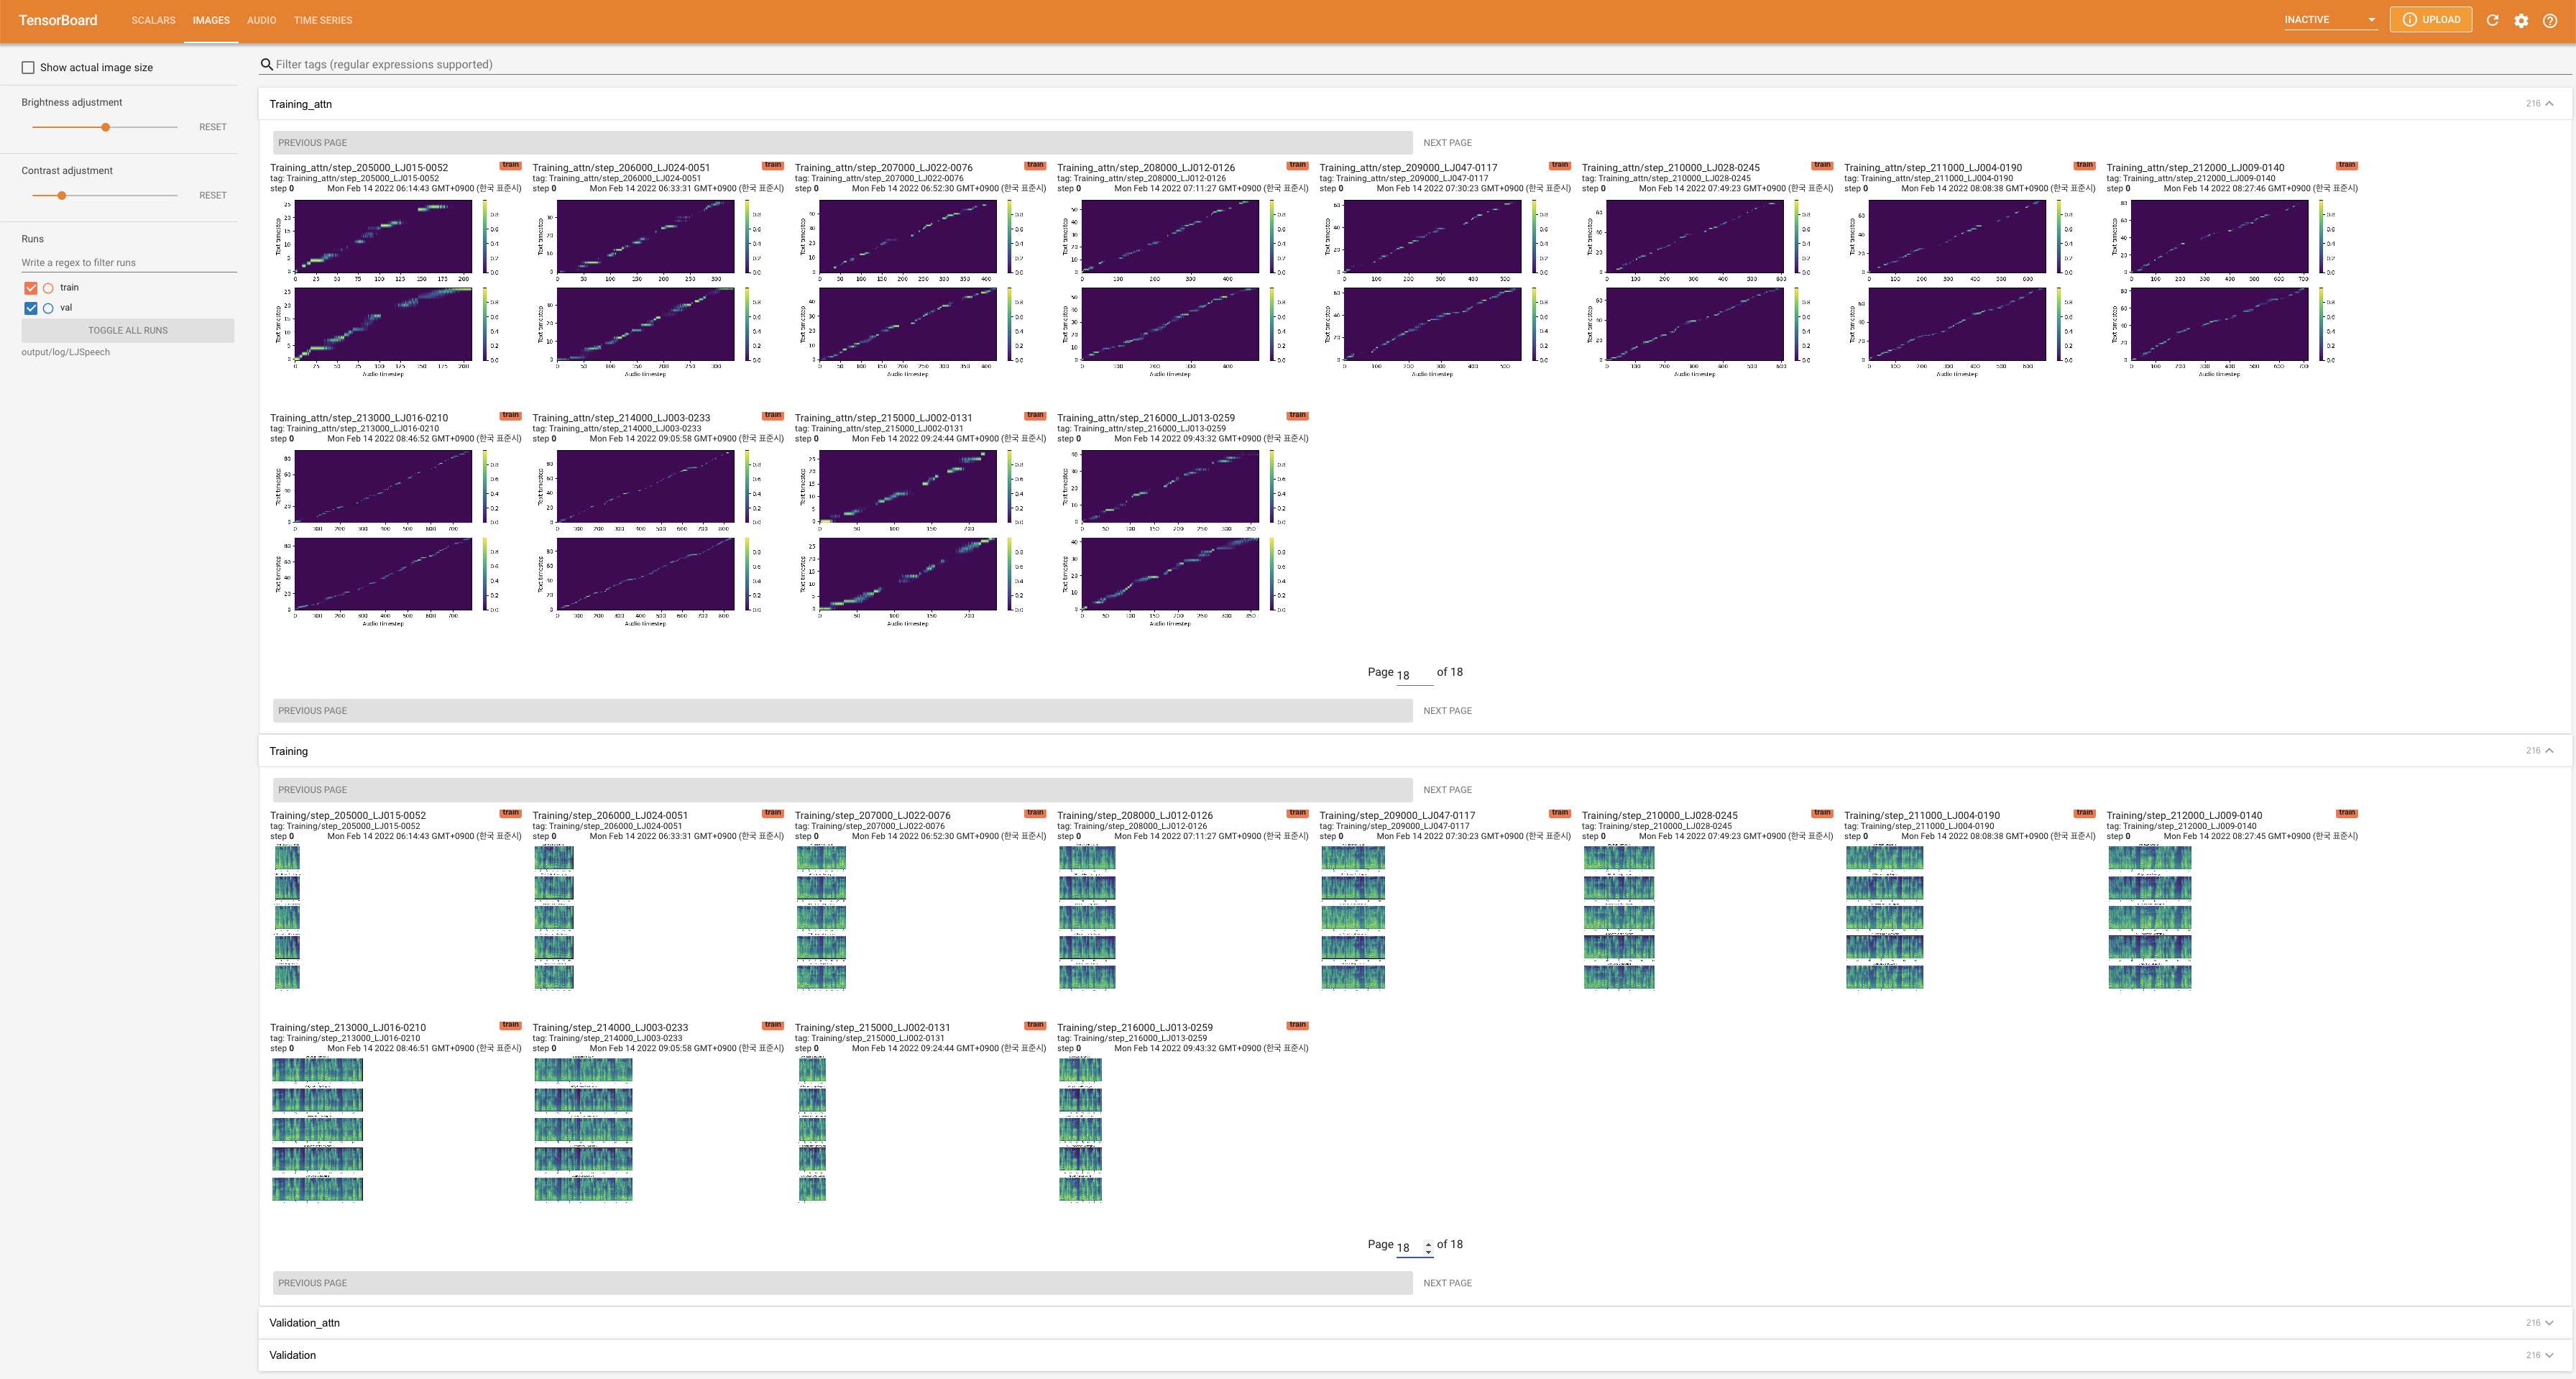
Task: Collapse the Training_attn section chevron
Action: 2549,104
